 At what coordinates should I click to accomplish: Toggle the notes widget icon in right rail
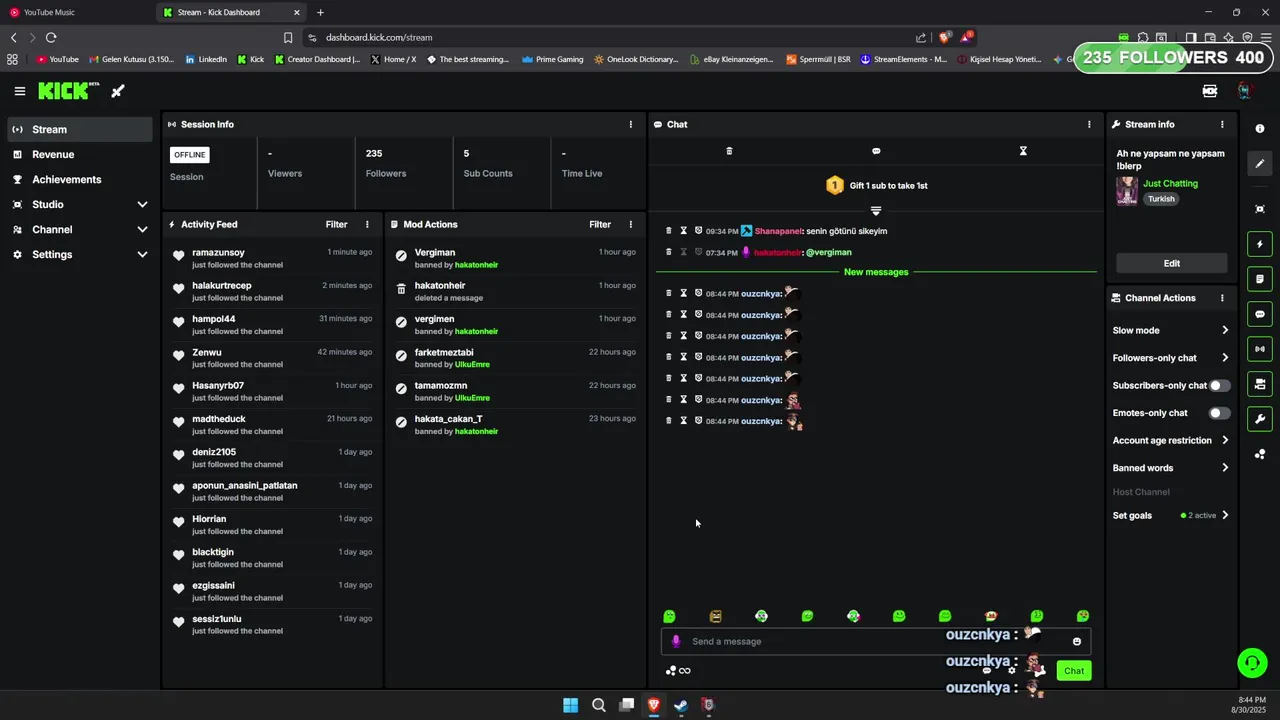(x=1260, y=279)
